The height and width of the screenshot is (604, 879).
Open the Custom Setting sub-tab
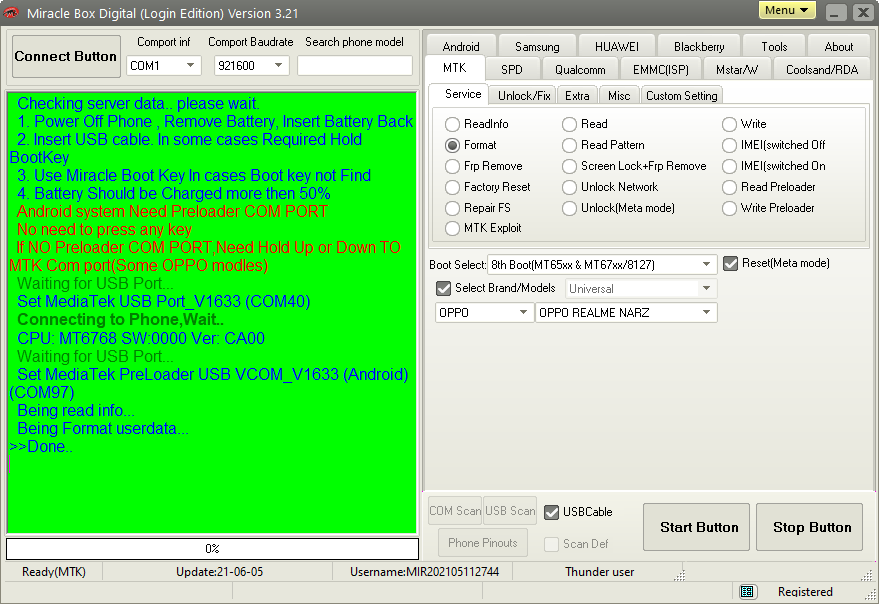(x=681, y=95)
